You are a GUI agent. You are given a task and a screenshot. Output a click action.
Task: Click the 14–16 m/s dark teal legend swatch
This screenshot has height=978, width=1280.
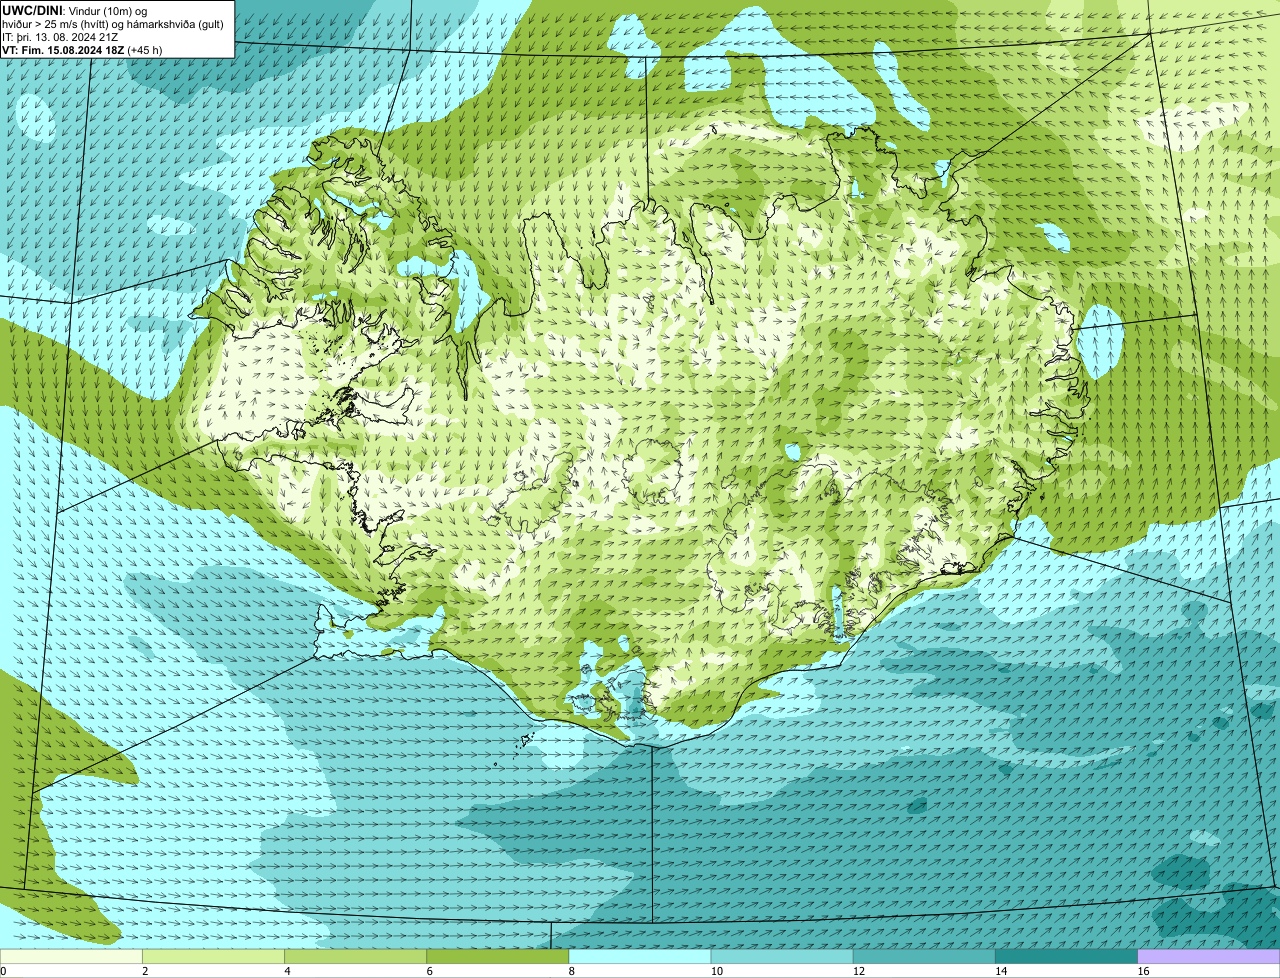tap(1066, 957)
